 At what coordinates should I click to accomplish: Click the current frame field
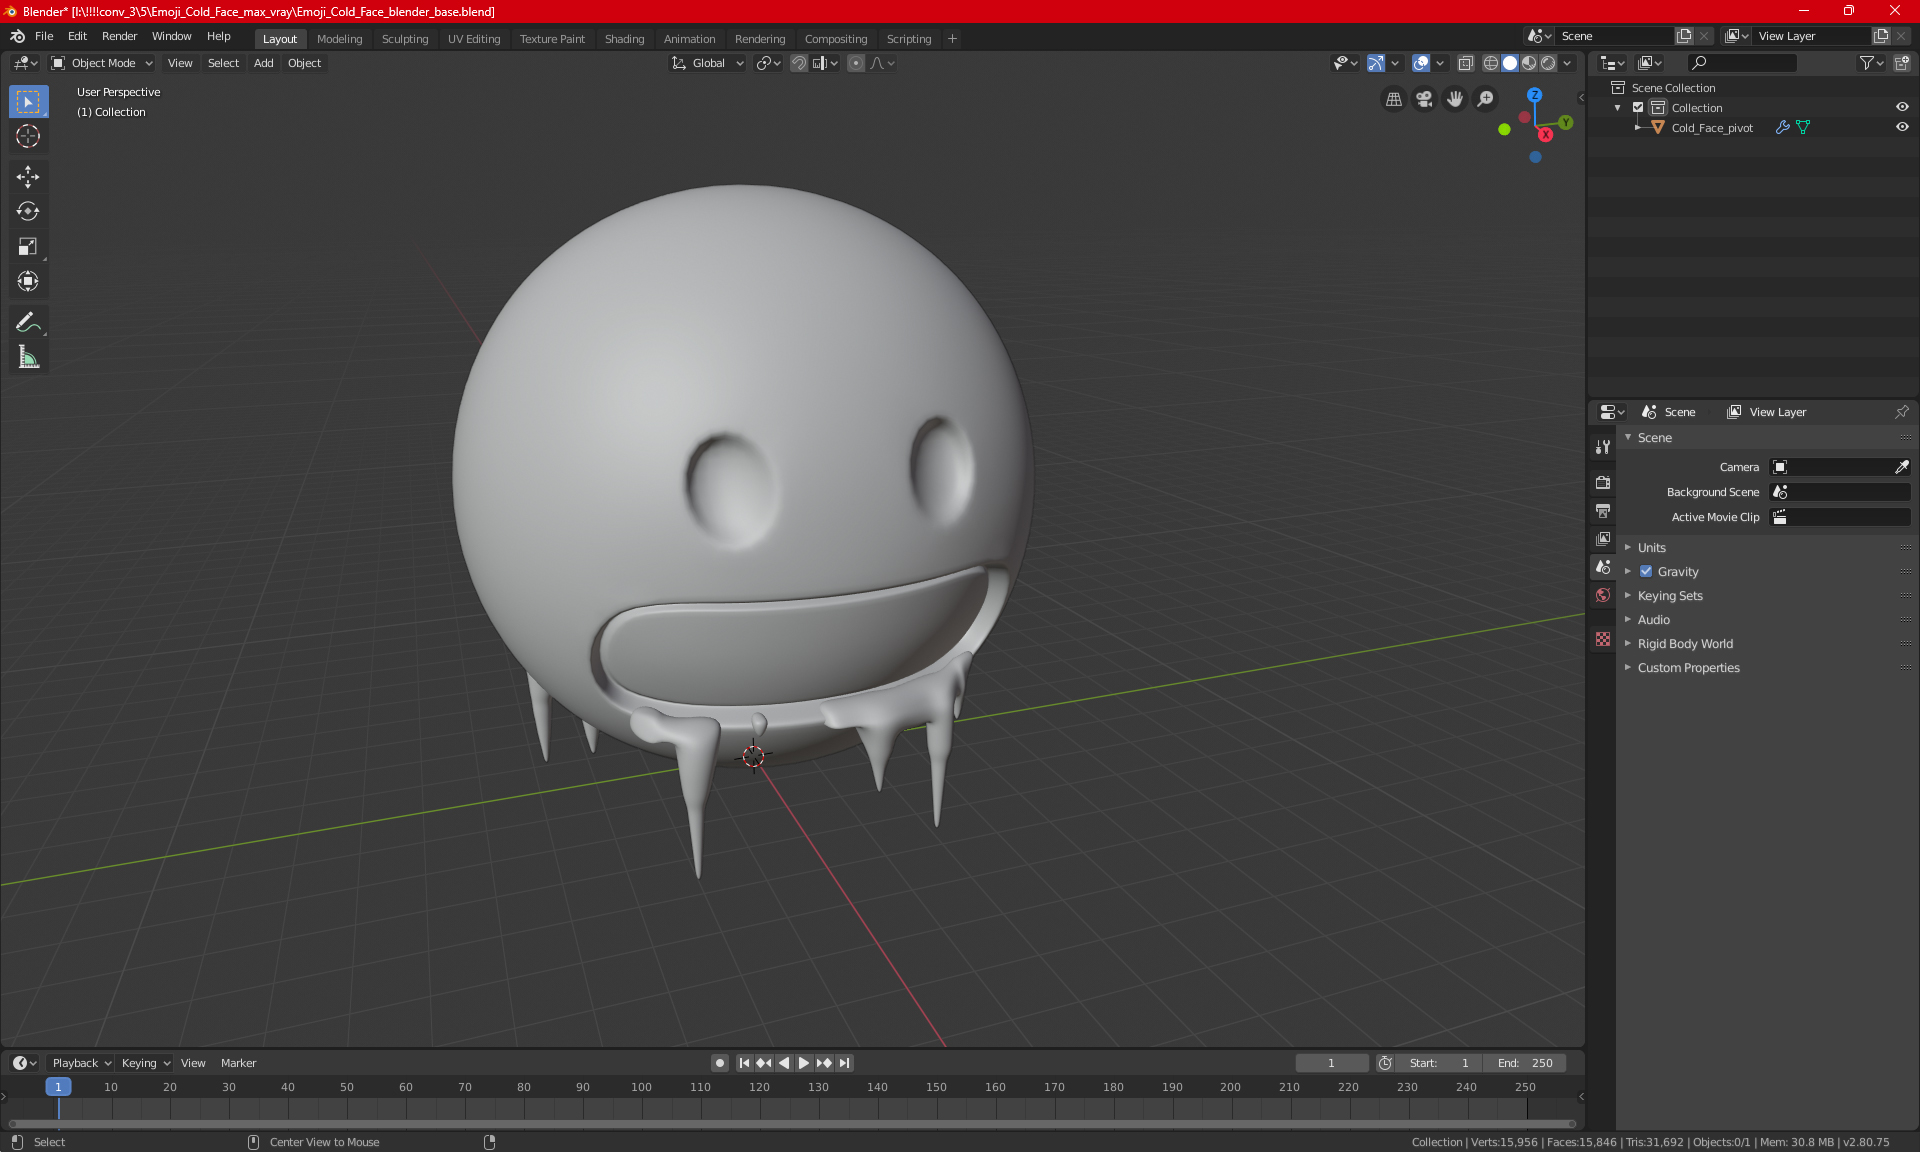coord(1331,1063)
